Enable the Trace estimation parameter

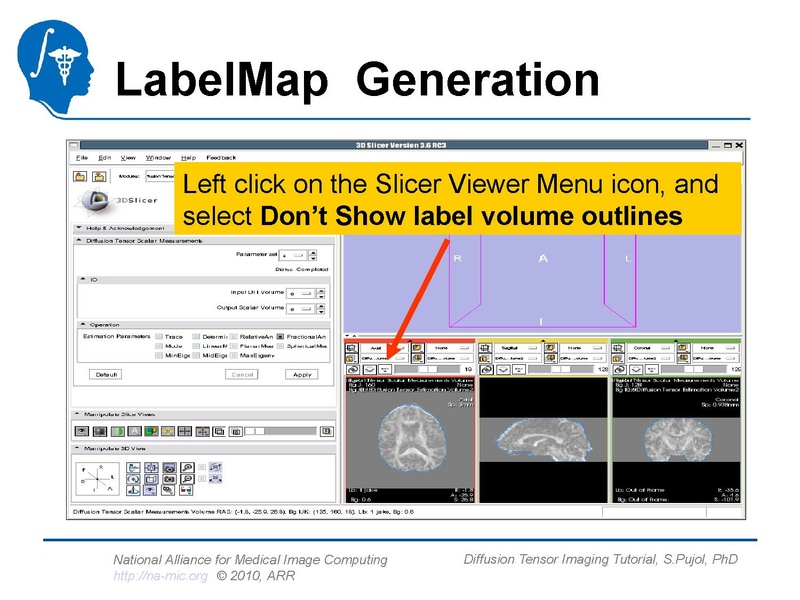click(x=160, y=335)
